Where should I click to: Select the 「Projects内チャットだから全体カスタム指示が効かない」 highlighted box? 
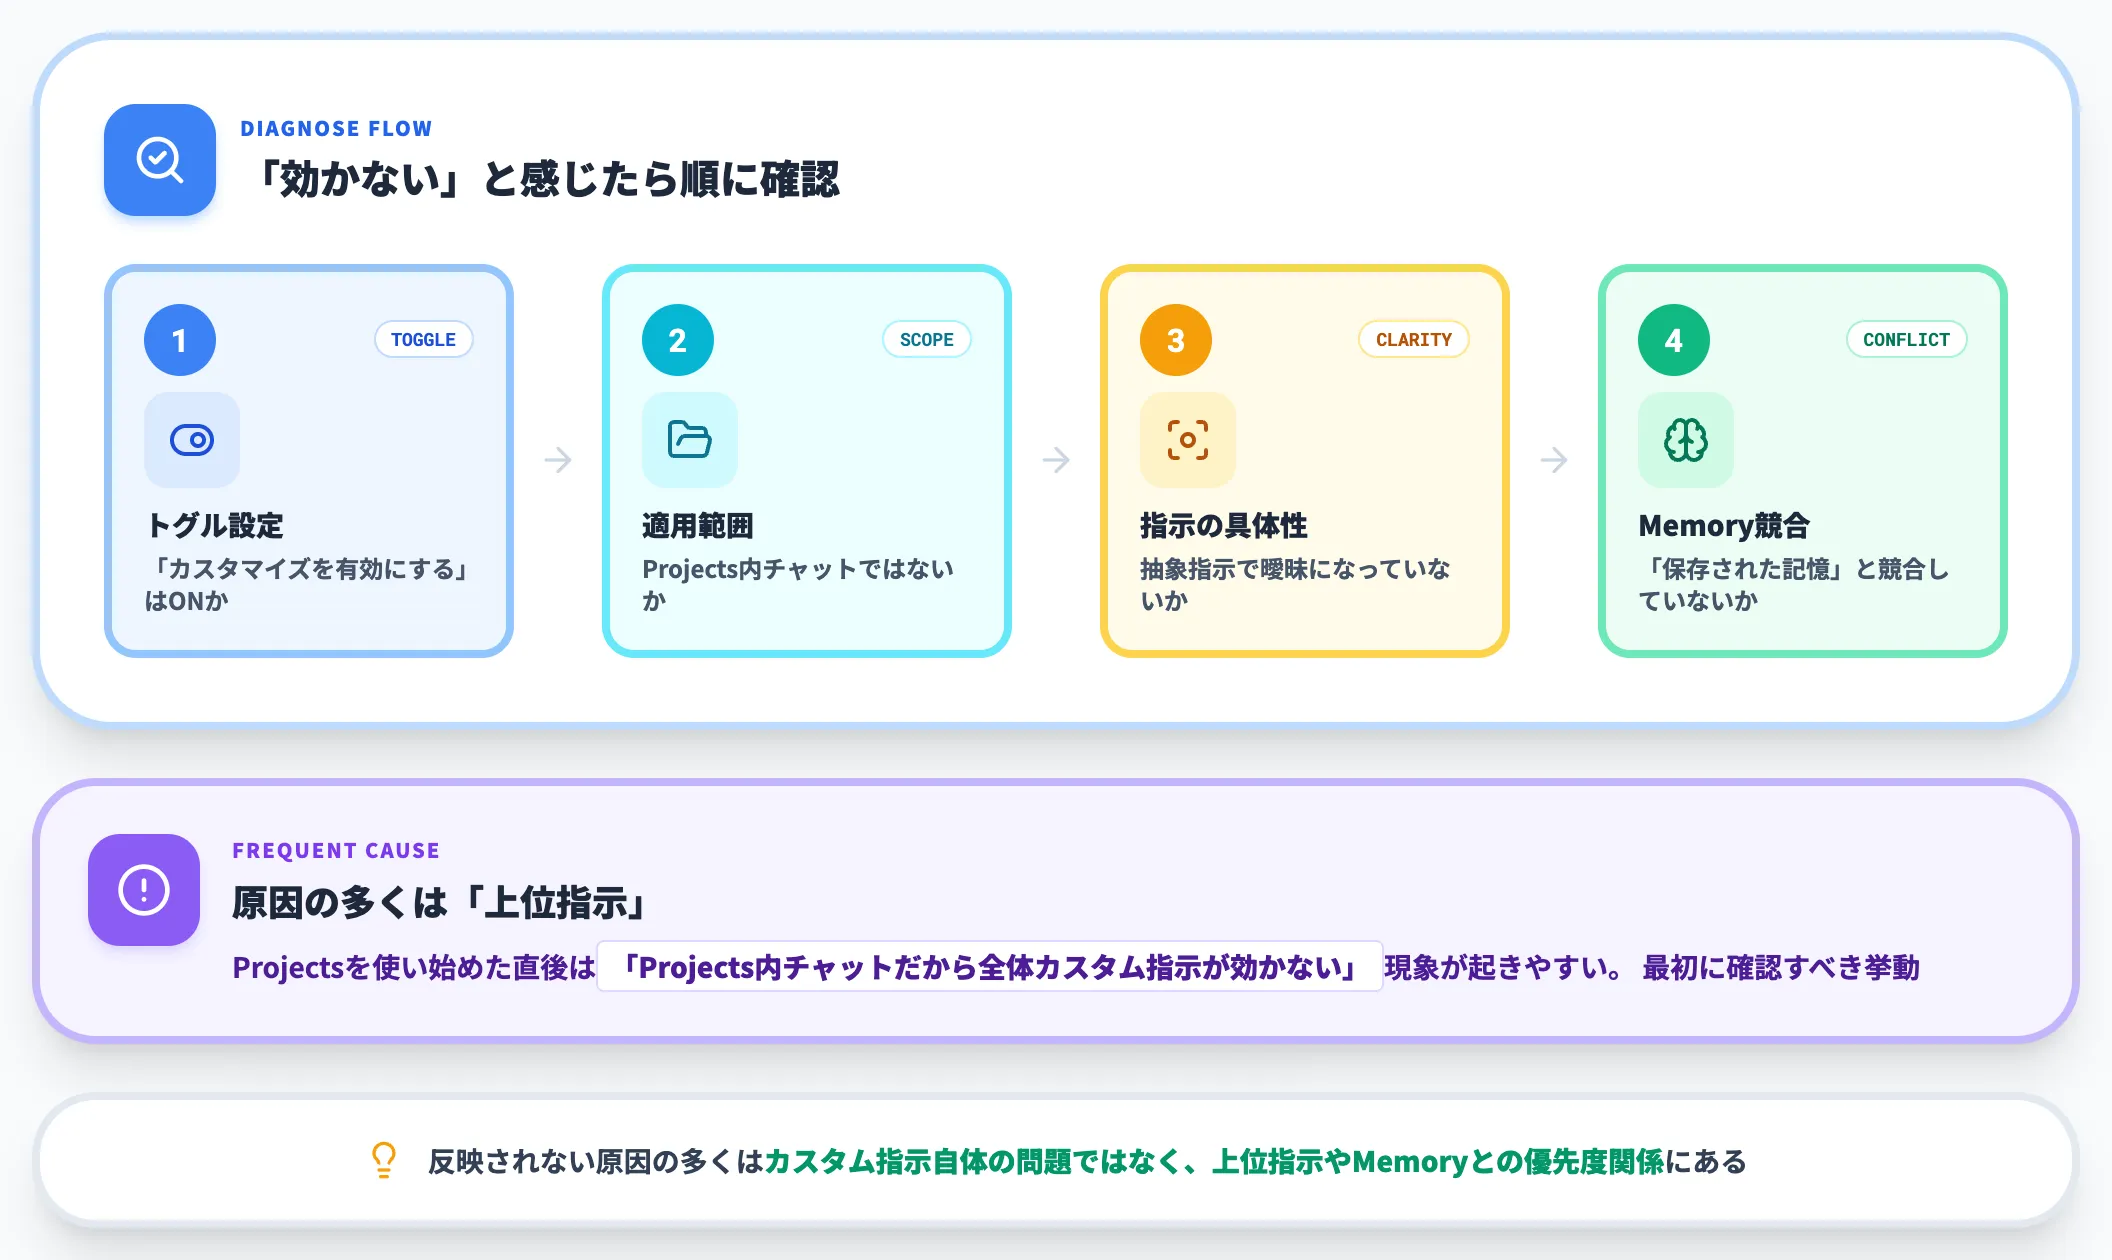(990, 966)
